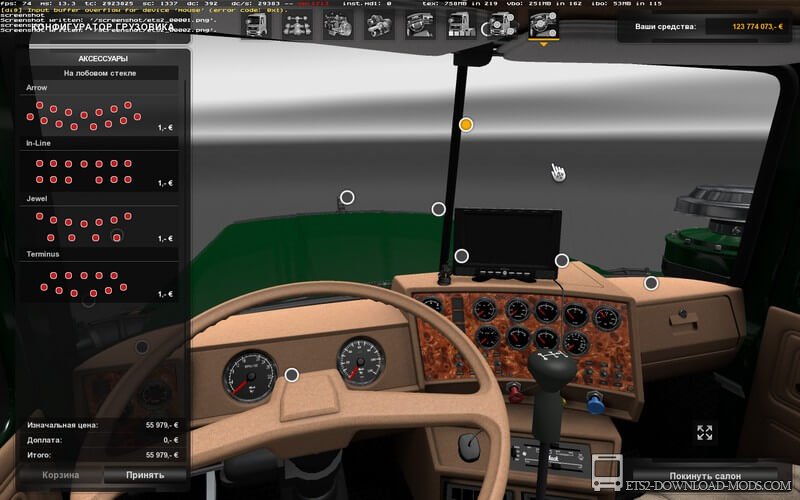Select slot marker on passenger-side dashboard

651,283
